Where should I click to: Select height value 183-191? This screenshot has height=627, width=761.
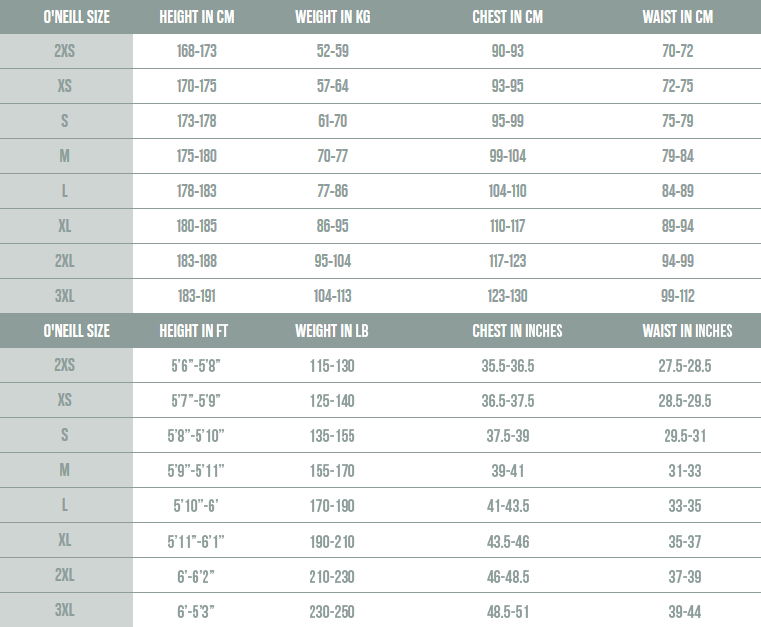[197, 296]
